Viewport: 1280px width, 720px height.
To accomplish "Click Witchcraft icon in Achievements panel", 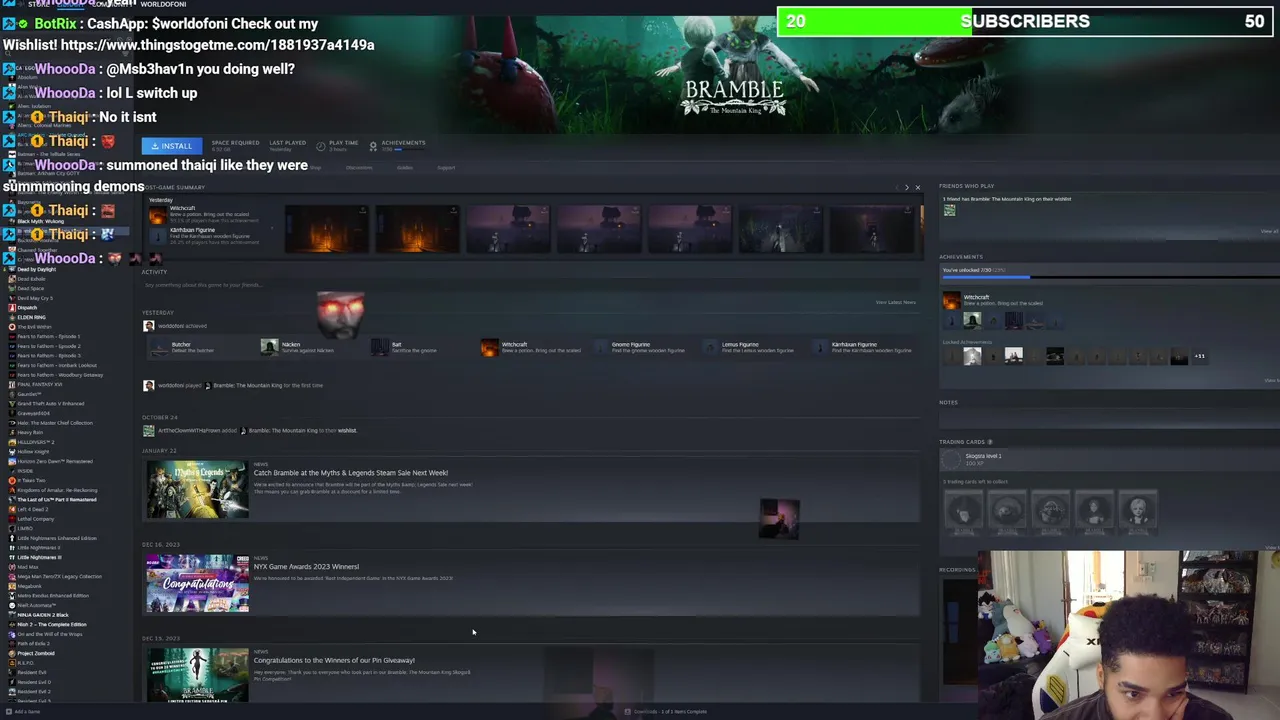I will tap(951, 300).
